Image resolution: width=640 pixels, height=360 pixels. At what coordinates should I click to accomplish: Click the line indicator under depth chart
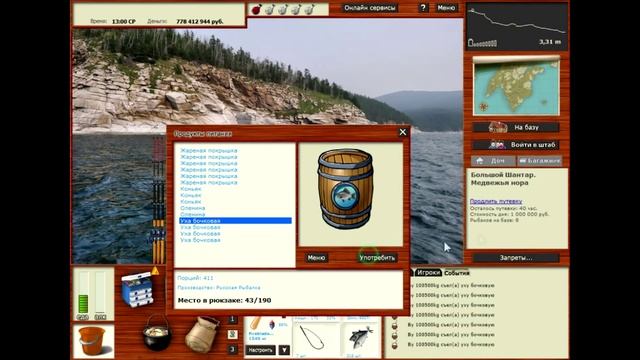click(482, 43)
